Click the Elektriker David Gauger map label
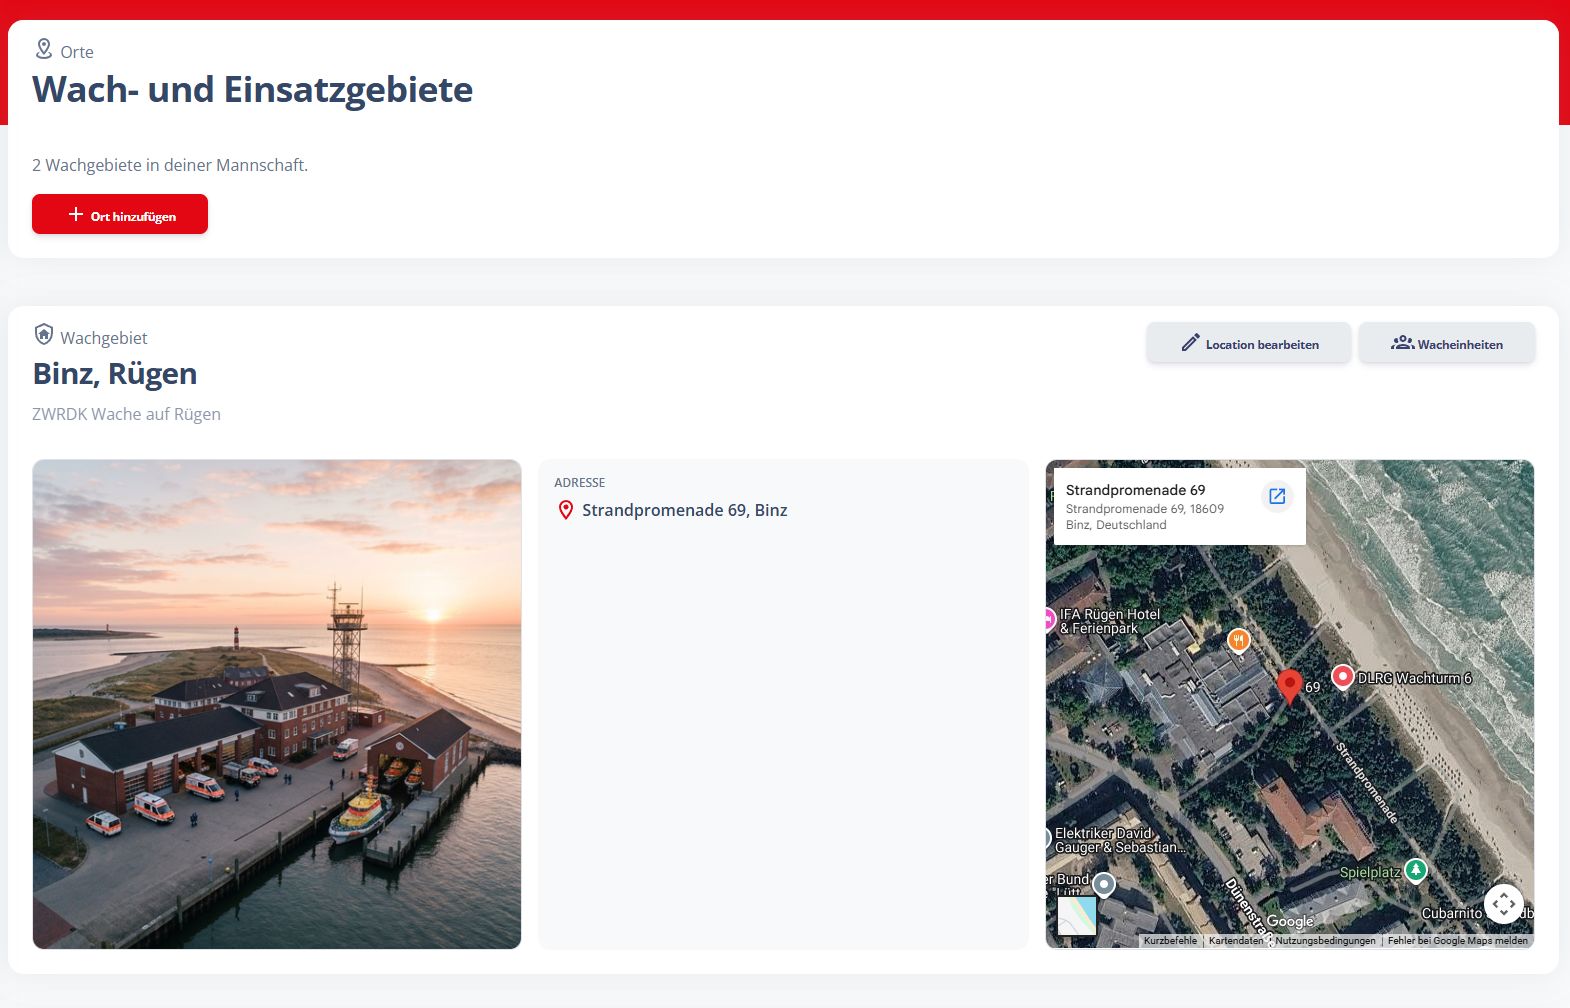The height and width of the screenshot is (1008, 1570). click(1119, 840)
